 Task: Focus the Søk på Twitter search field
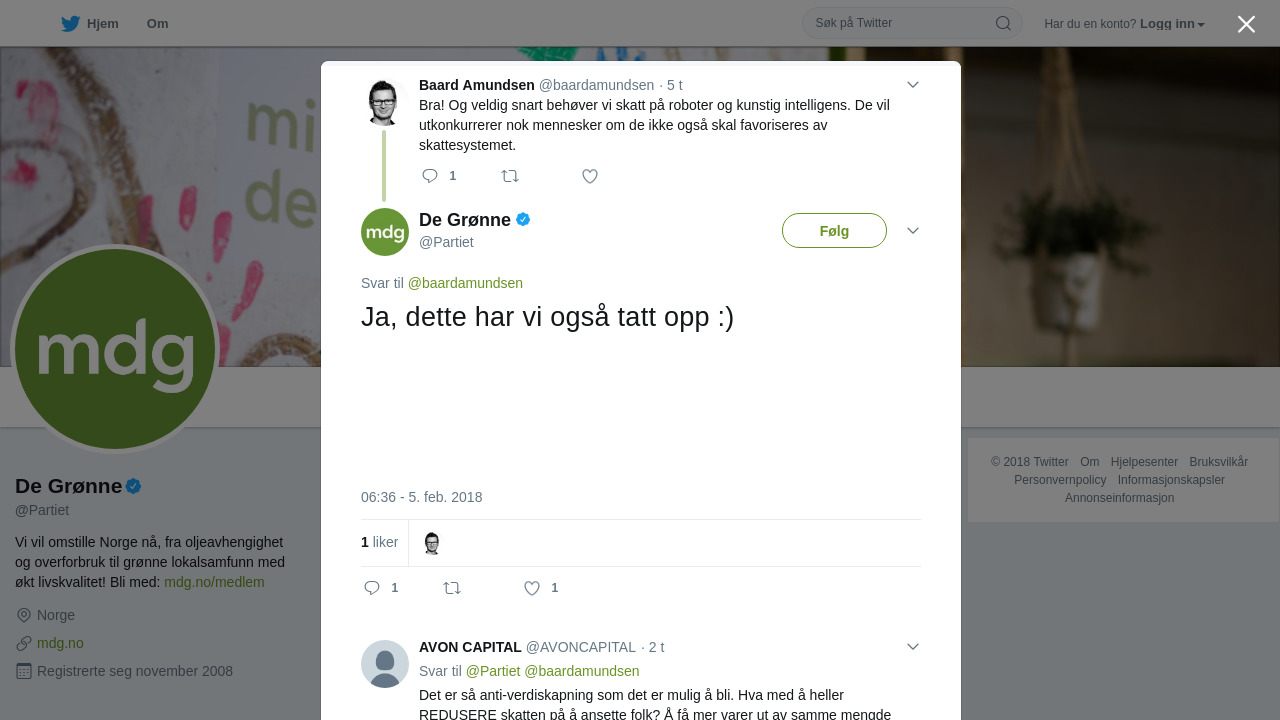912,23
